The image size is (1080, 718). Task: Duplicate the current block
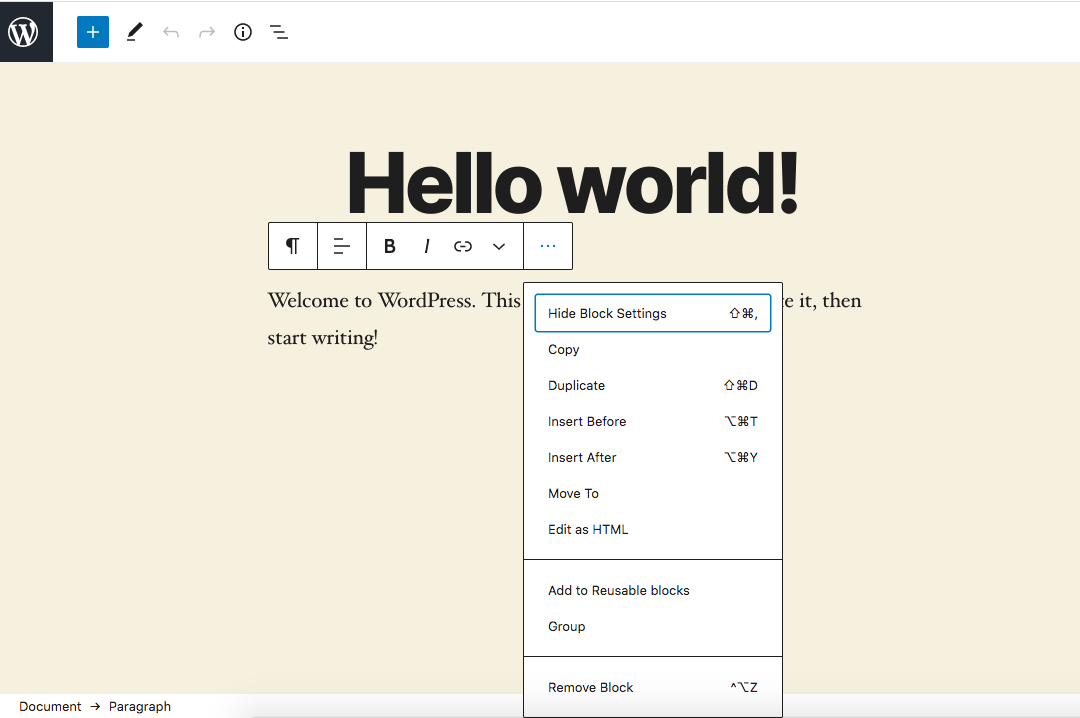click(576, 385)
